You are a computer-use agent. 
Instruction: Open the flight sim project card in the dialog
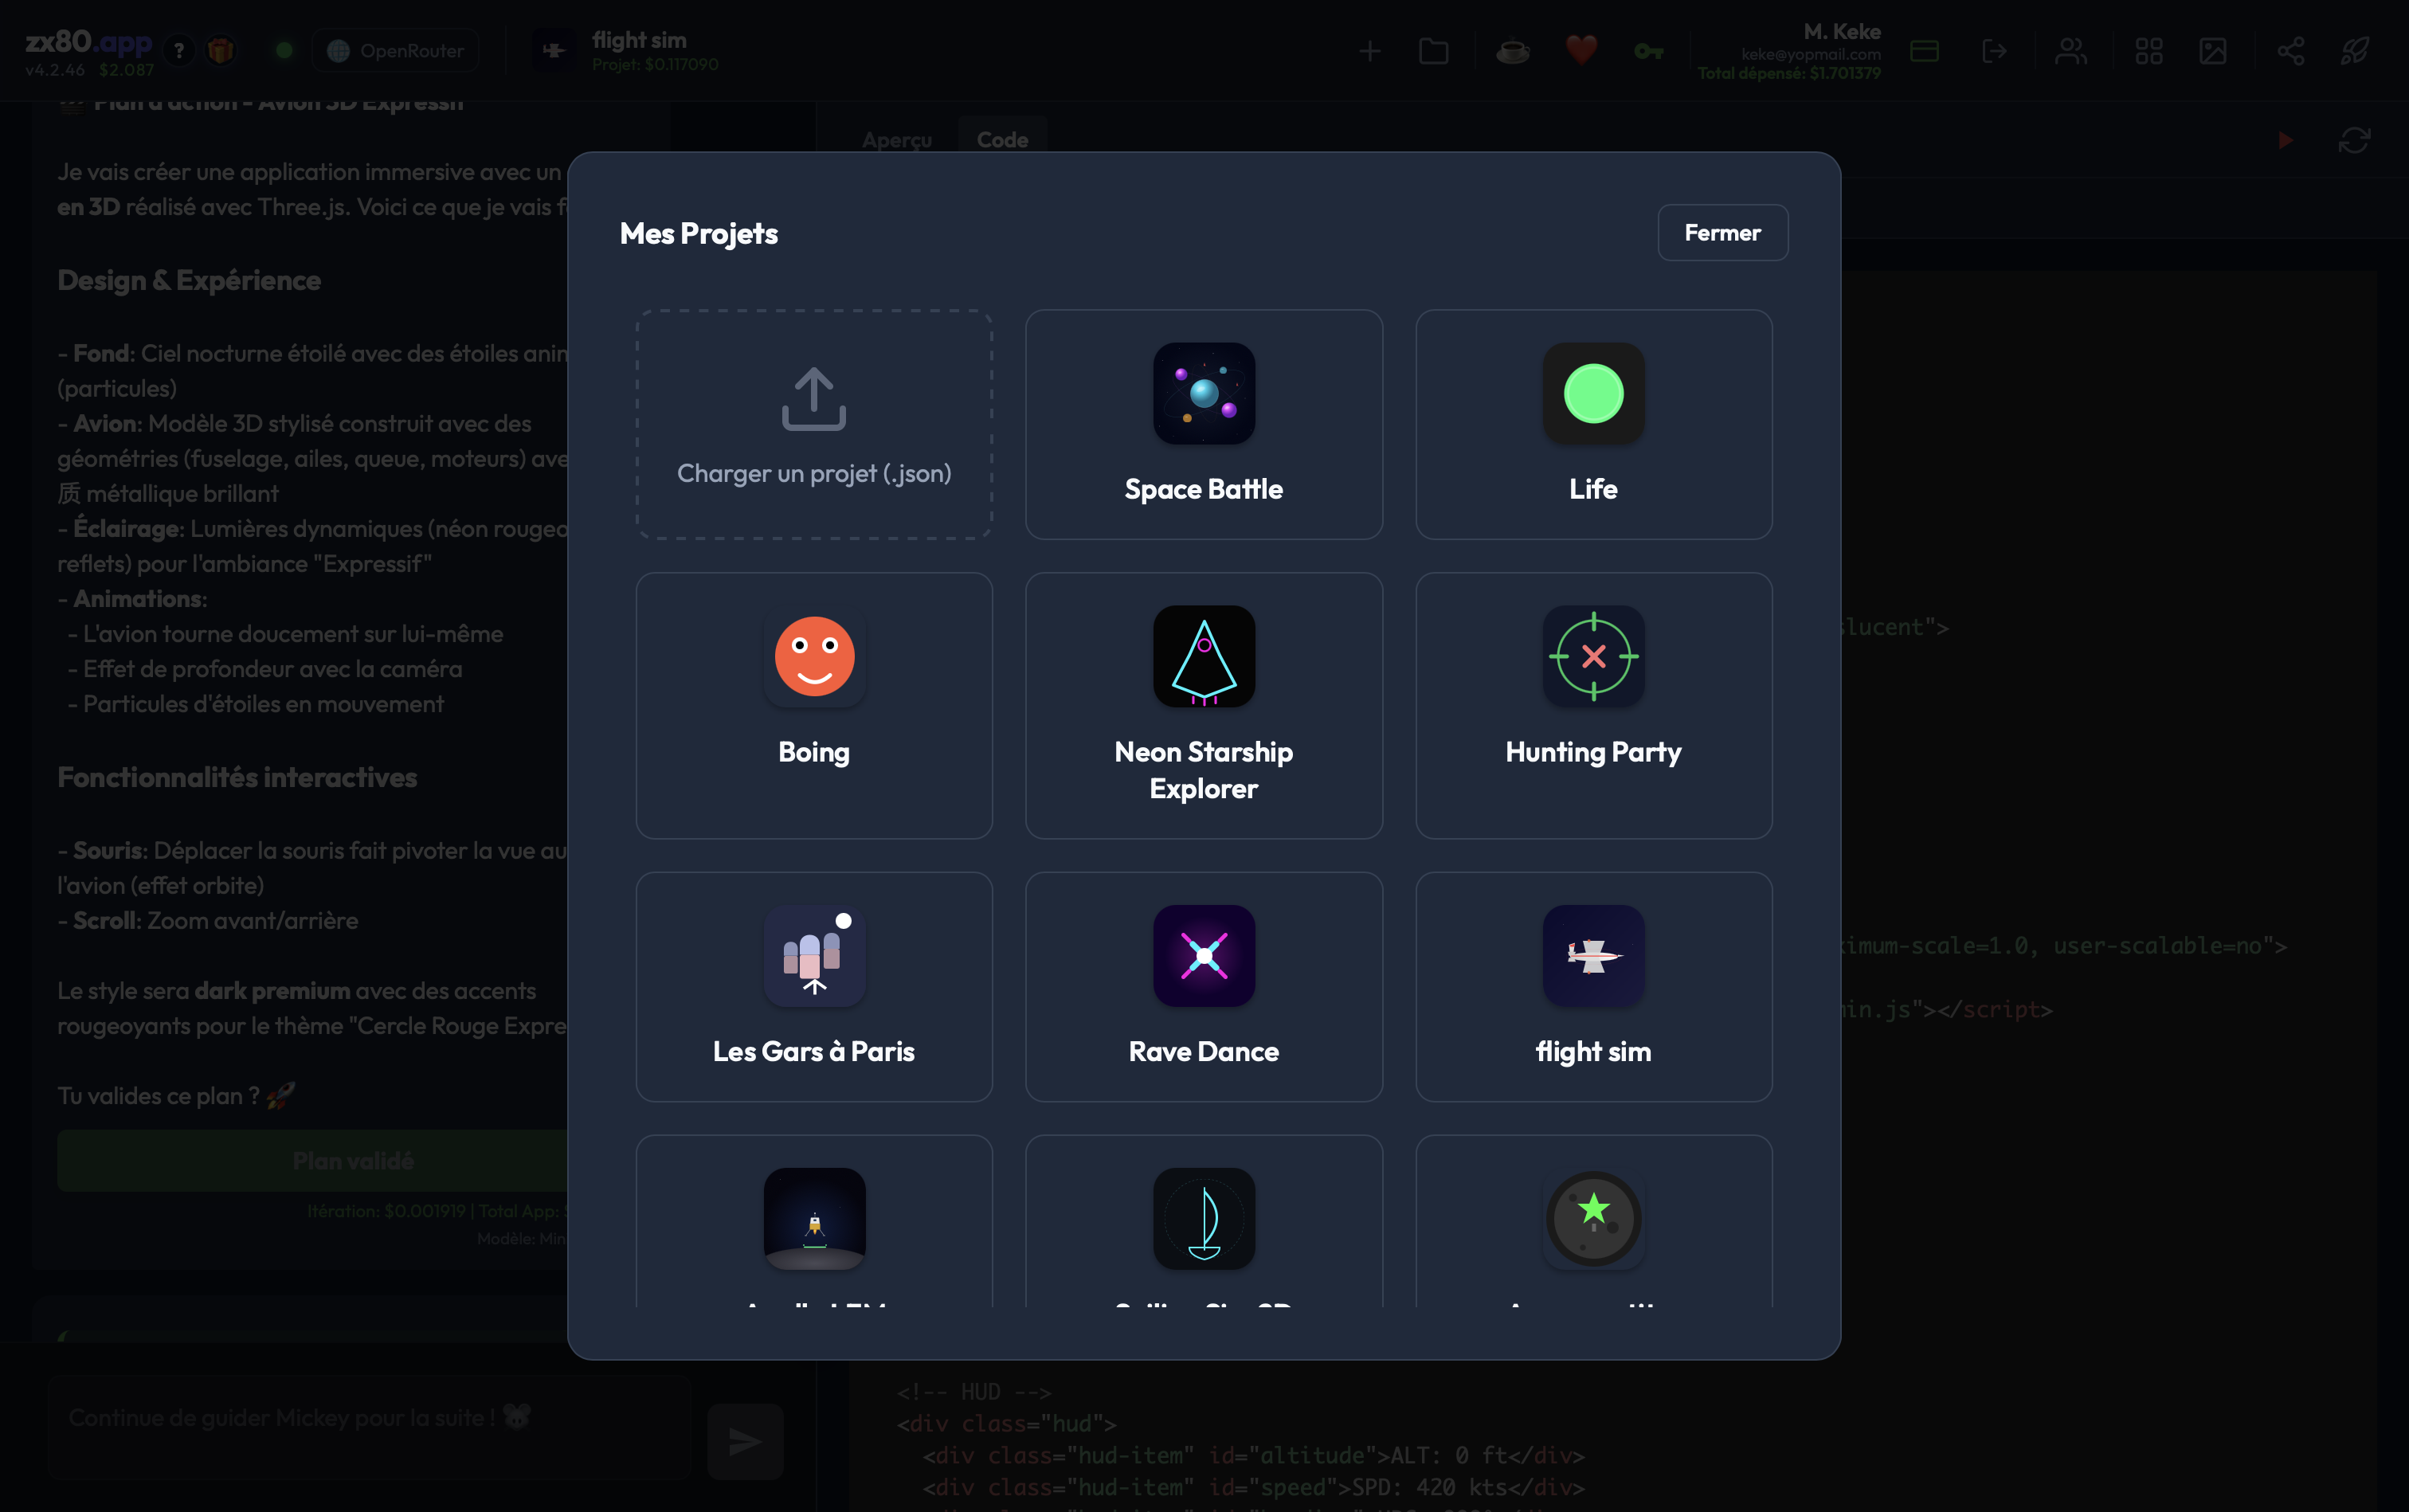tap(1594, 987)
